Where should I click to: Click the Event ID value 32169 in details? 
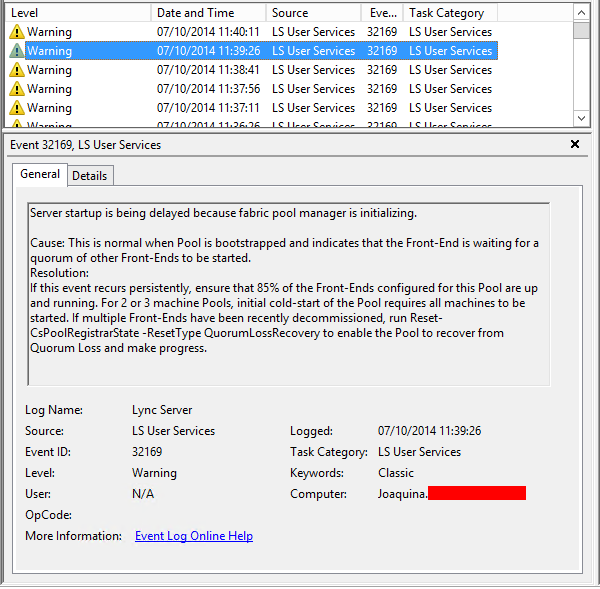tap(147, 452)
